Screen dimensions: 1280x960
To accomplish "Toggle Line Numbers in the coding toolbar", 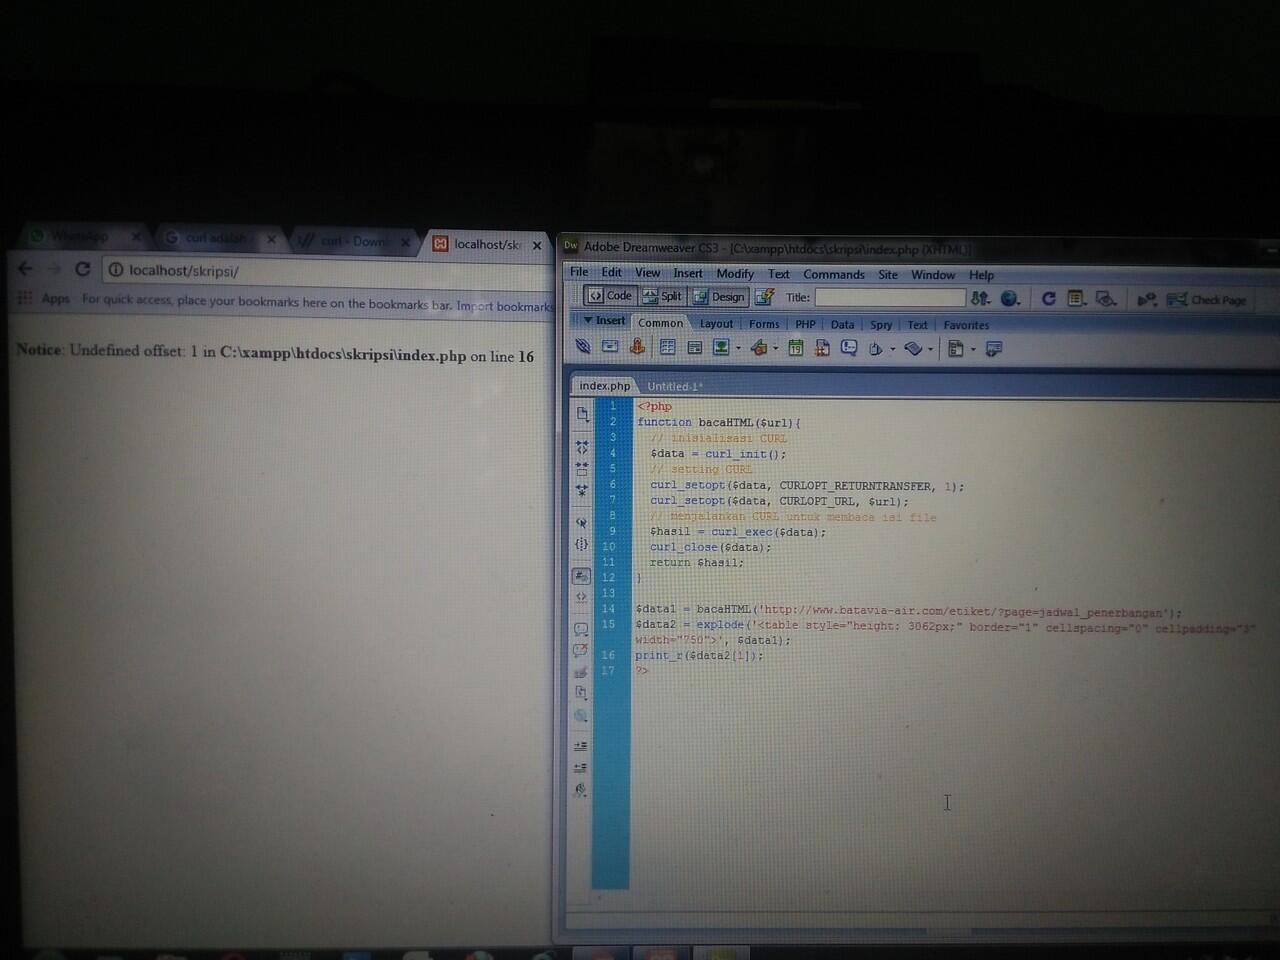I will (x=581, y=576).
